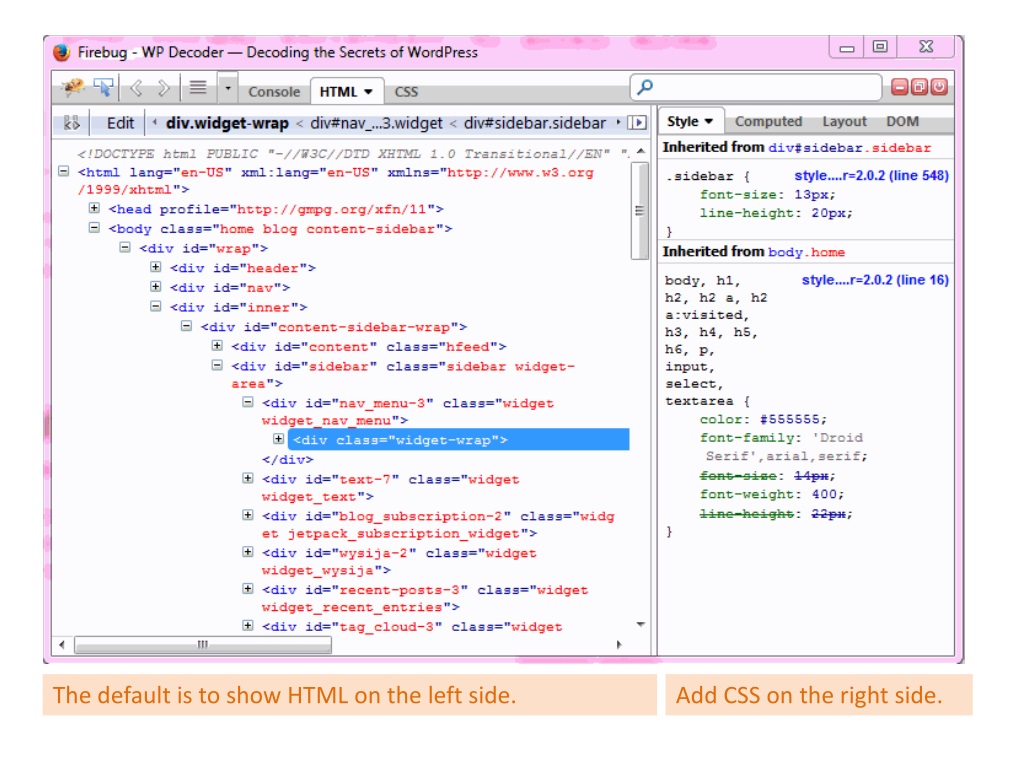Switch to the DOM tab
Screen dimensions: 1024x768
click(903, 122)
